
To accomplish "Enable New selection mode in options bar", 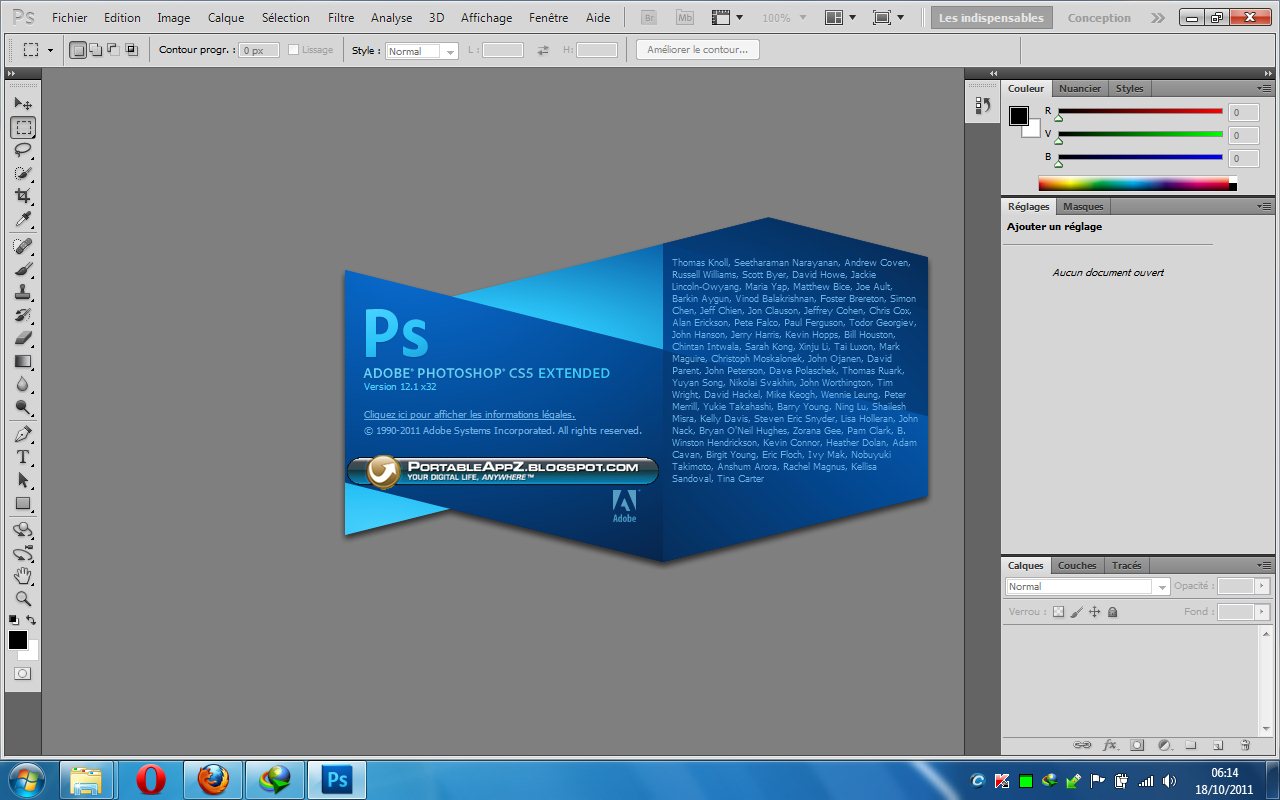I will pos(78,50).
